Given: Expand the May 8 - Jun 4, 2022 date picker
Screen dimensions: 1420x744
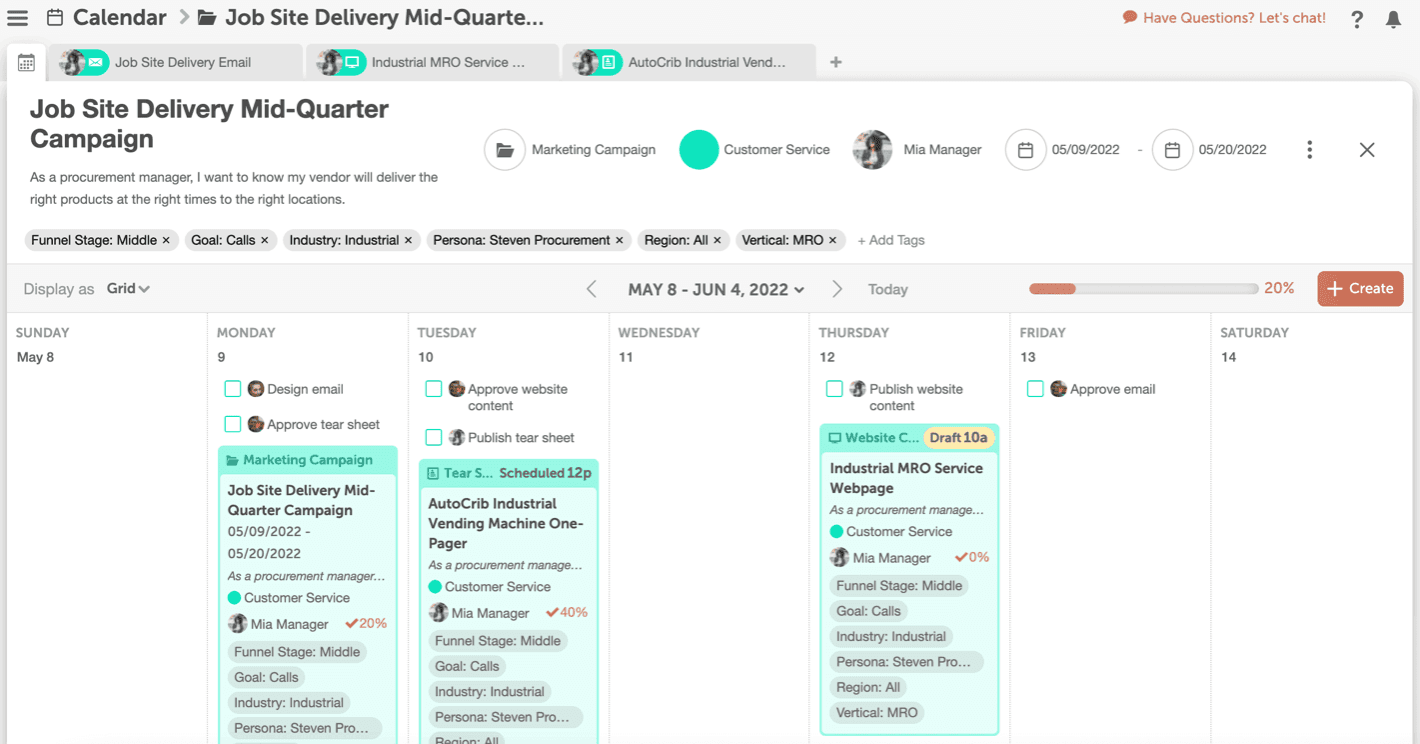Looking at the screenshot, I should tap(716, 290).
